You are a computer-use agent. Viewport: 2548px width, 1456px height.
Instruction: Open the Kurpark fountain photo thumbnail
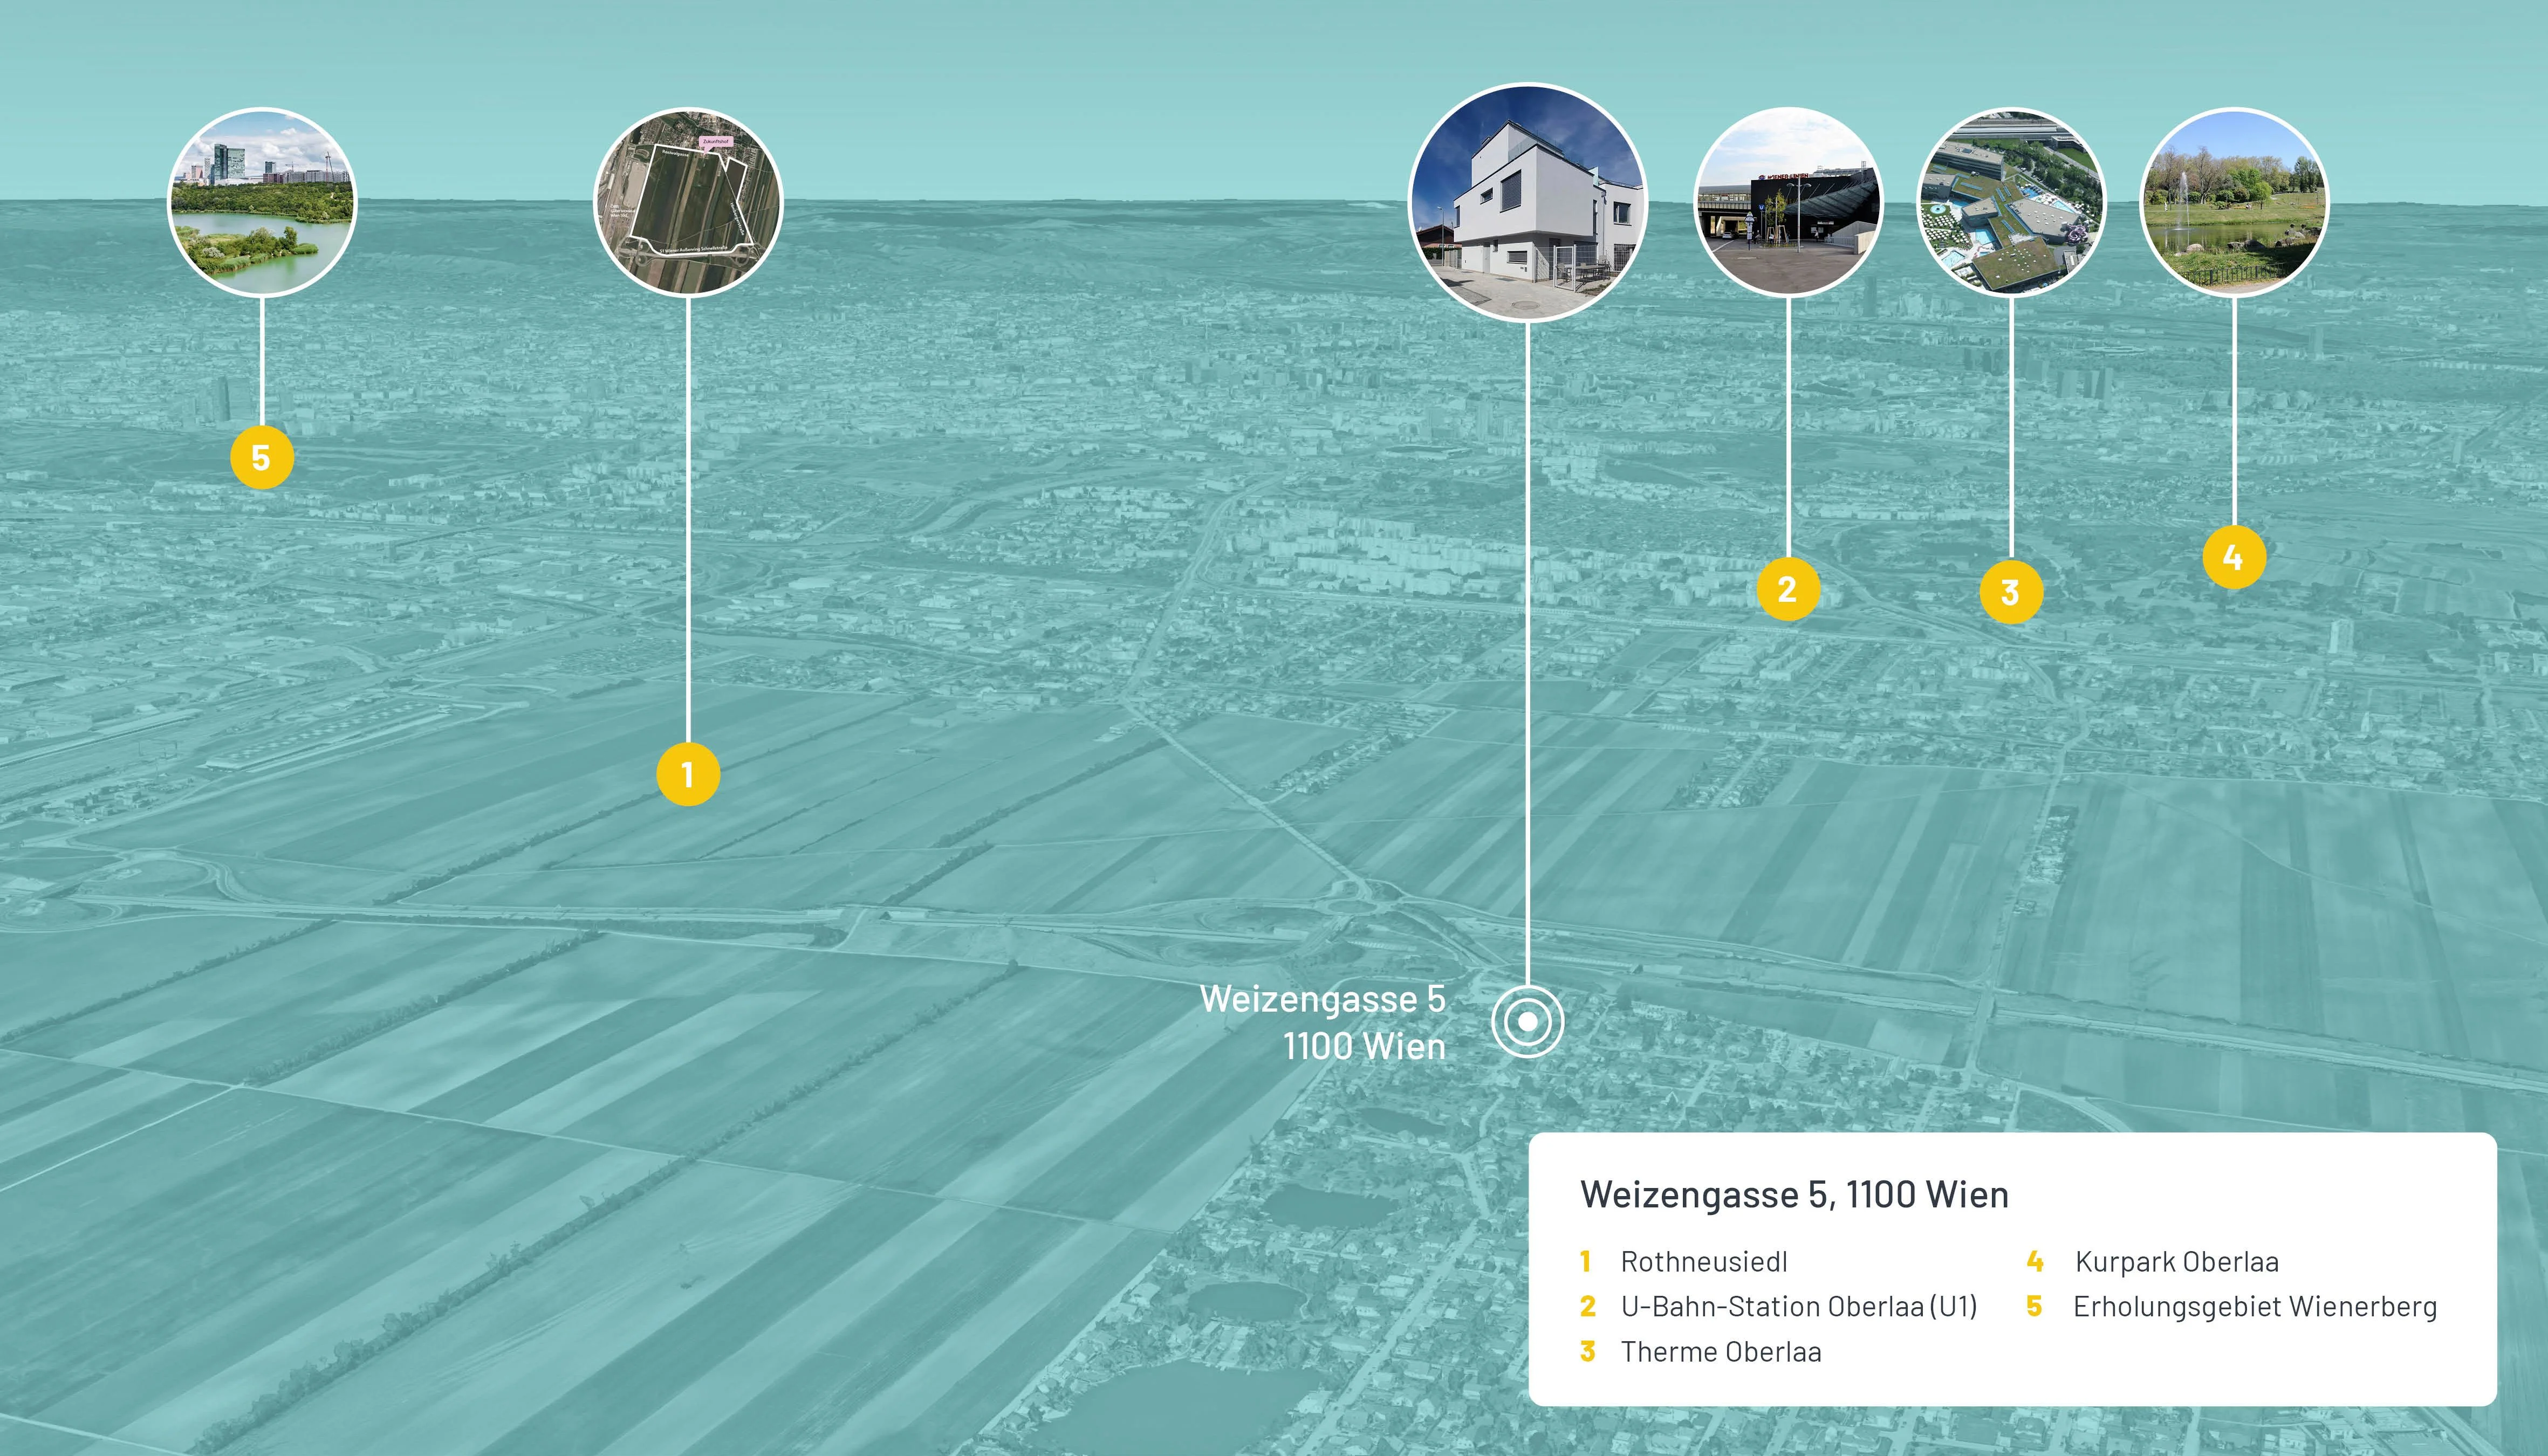click(2234, 202)
